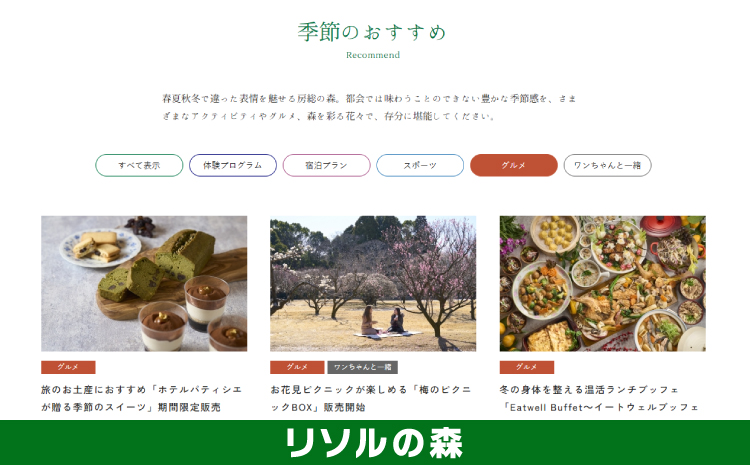This screenshot has width=750, height=465.
Task: Open ホテルパティシエが贈る季節のスイーツ article title
Action: (x=142, y=399)
